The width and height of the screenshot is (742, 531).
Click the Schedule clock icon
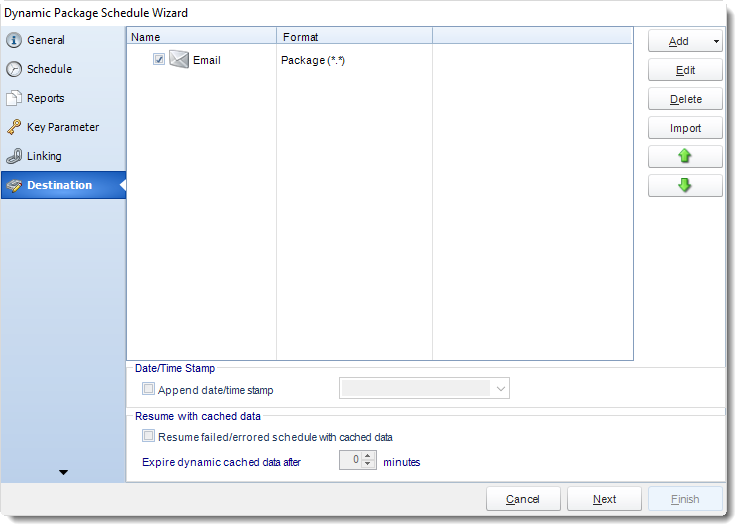(x=14, y=69)
